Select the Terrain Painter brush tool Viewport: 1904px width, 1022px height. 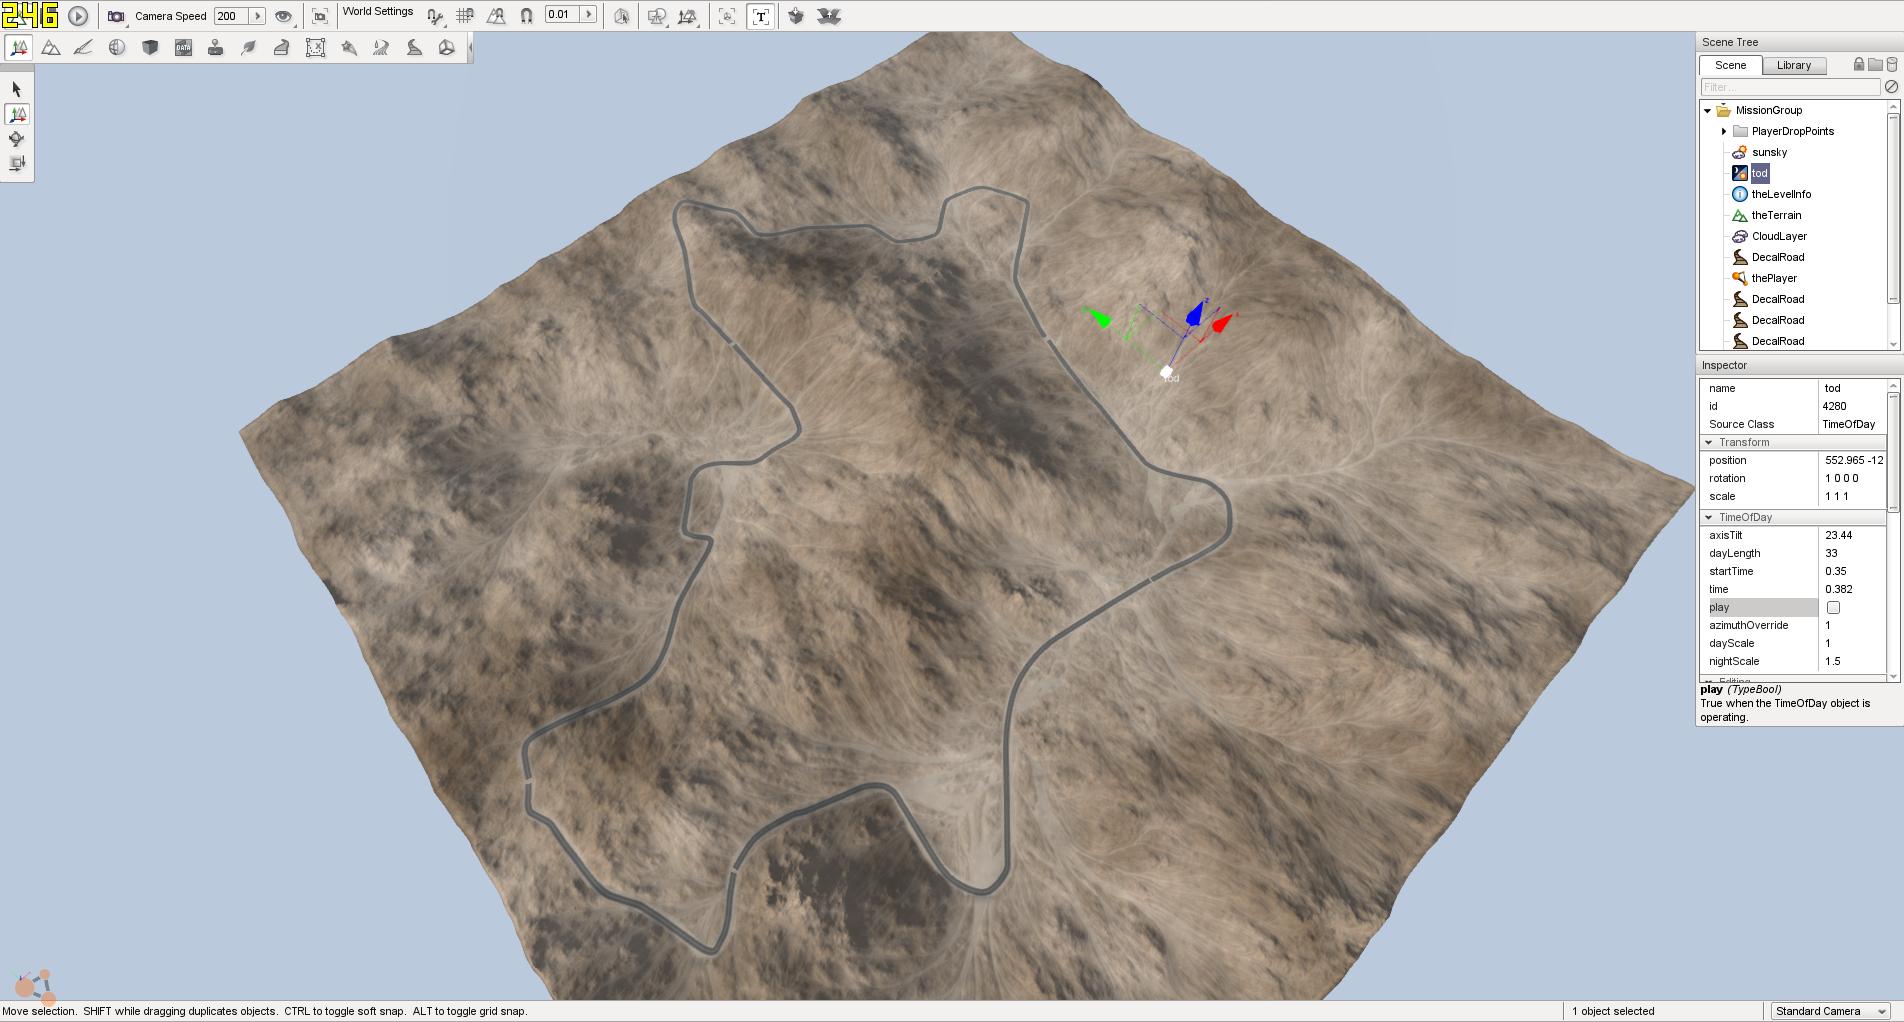point(83,47)
